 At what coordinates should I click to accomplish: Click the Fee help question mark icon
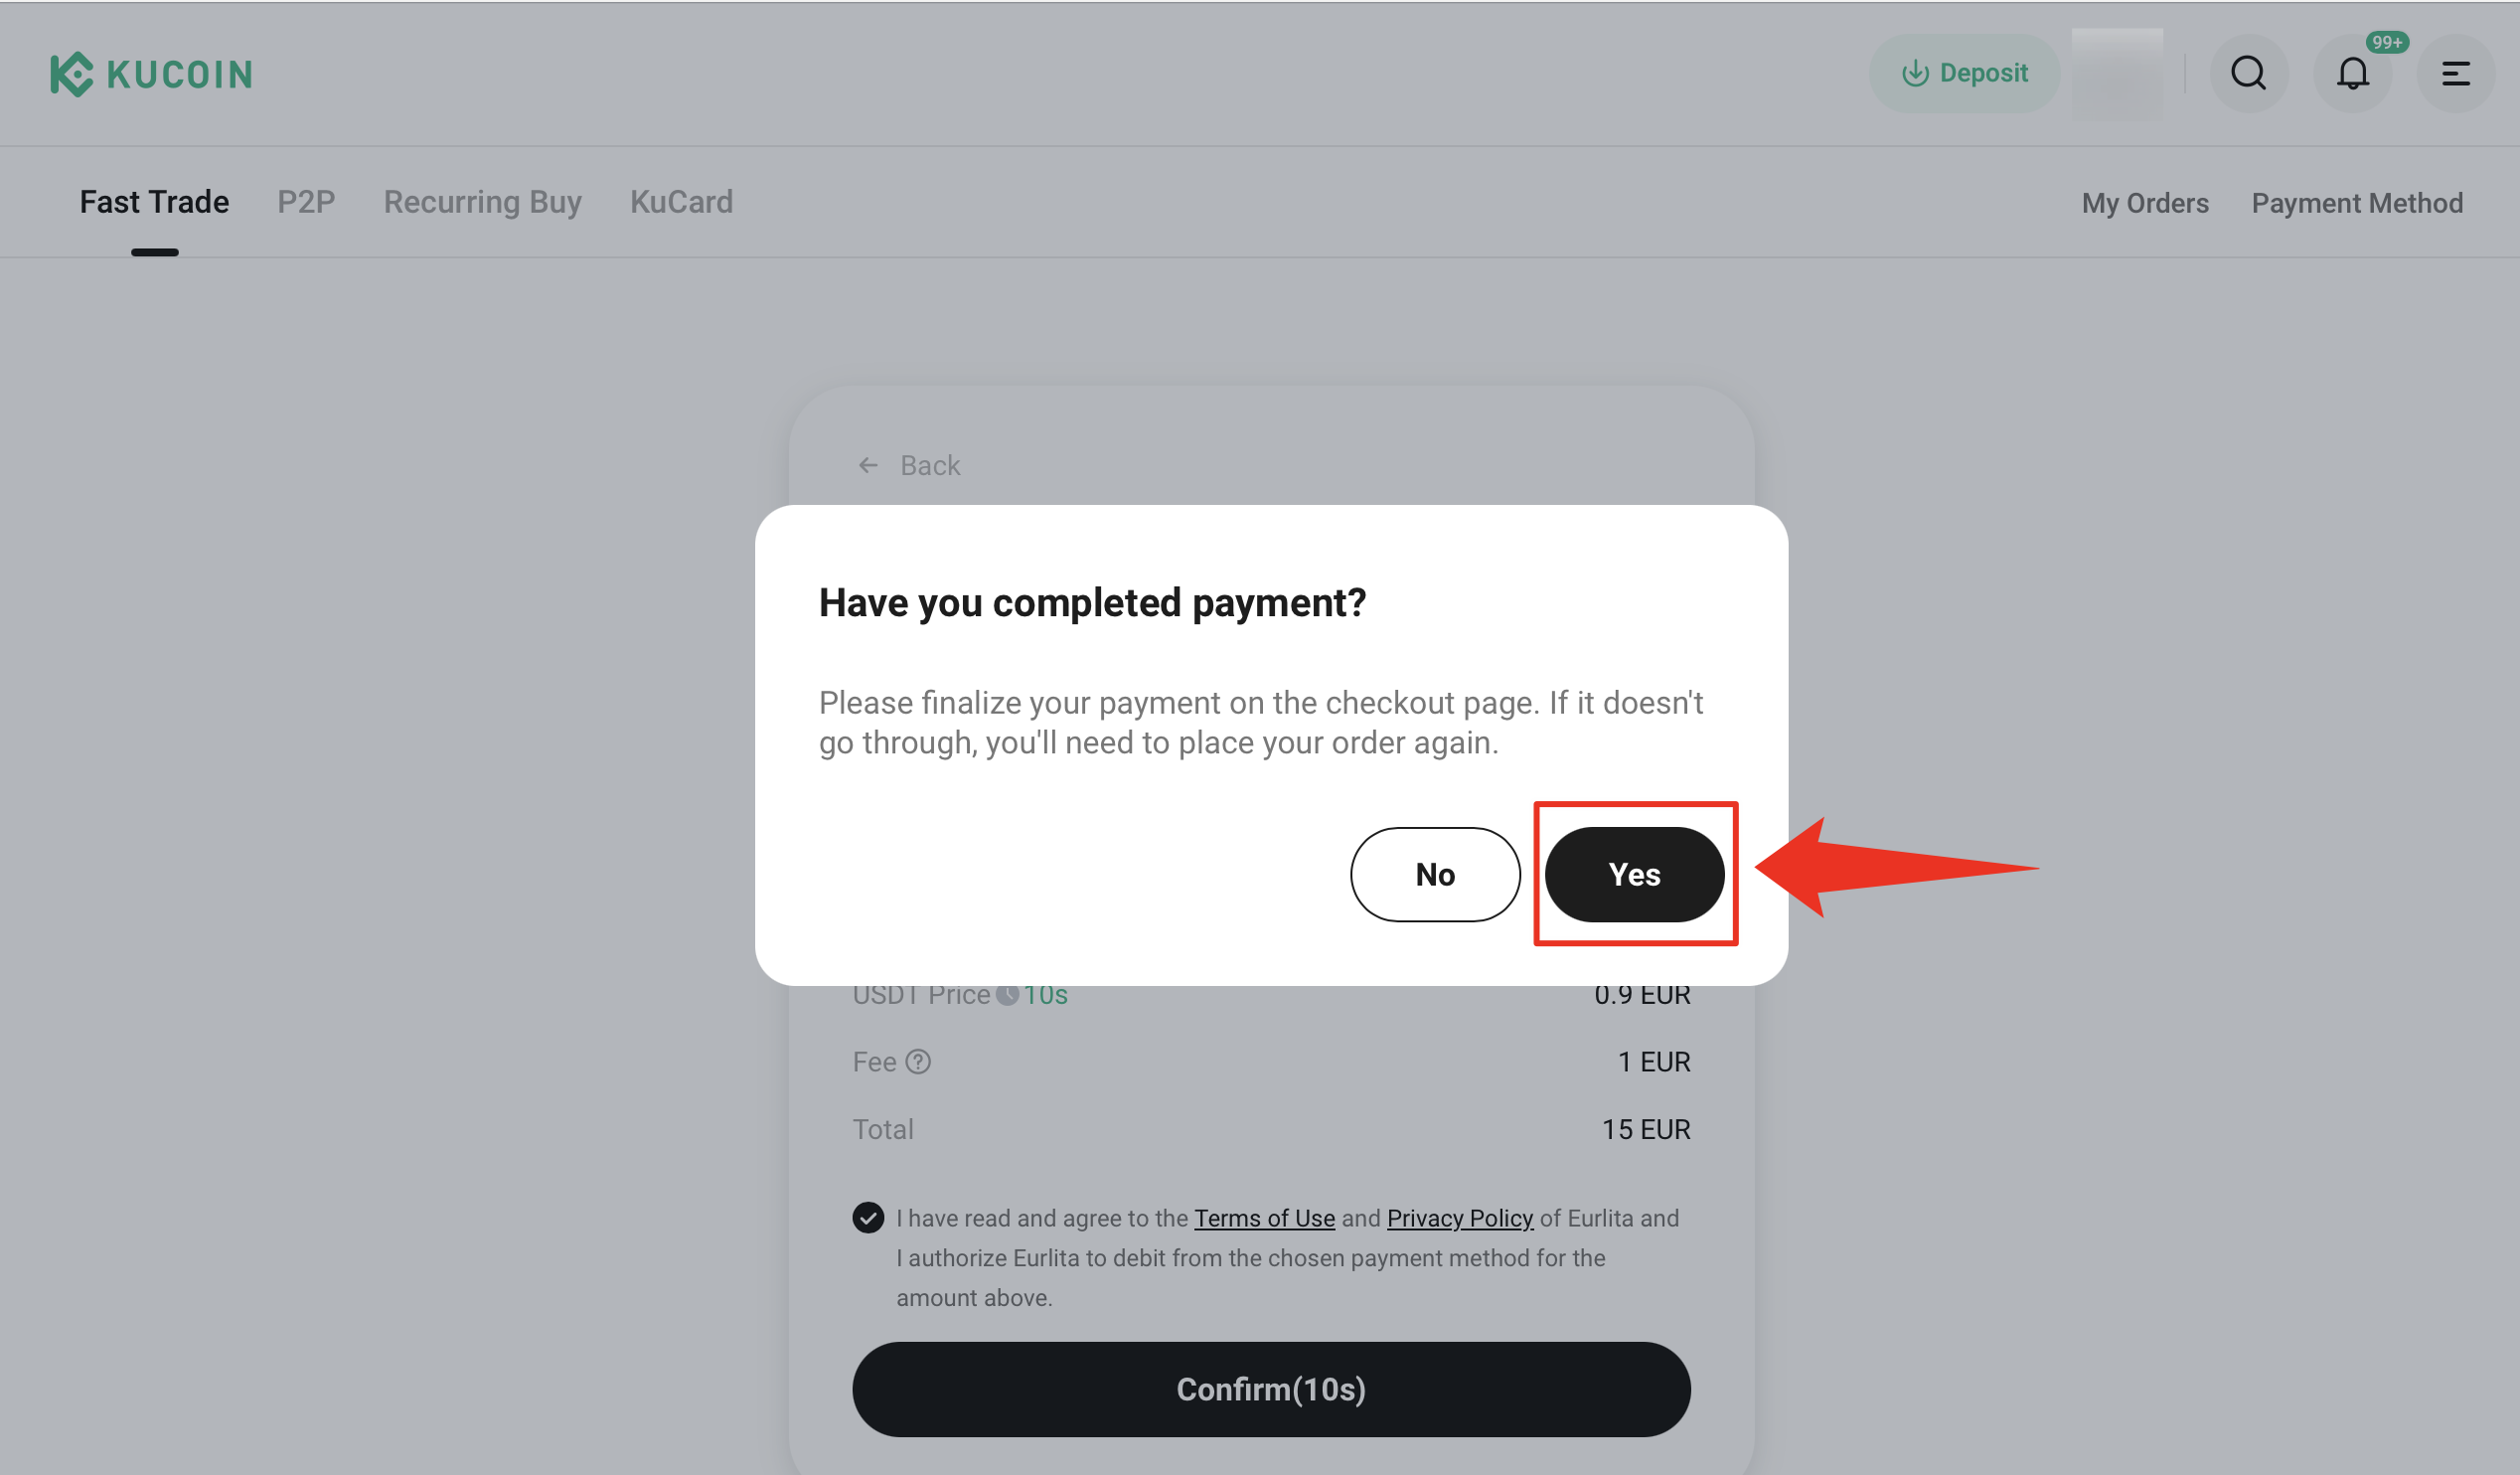click(x=917, y=1061)
